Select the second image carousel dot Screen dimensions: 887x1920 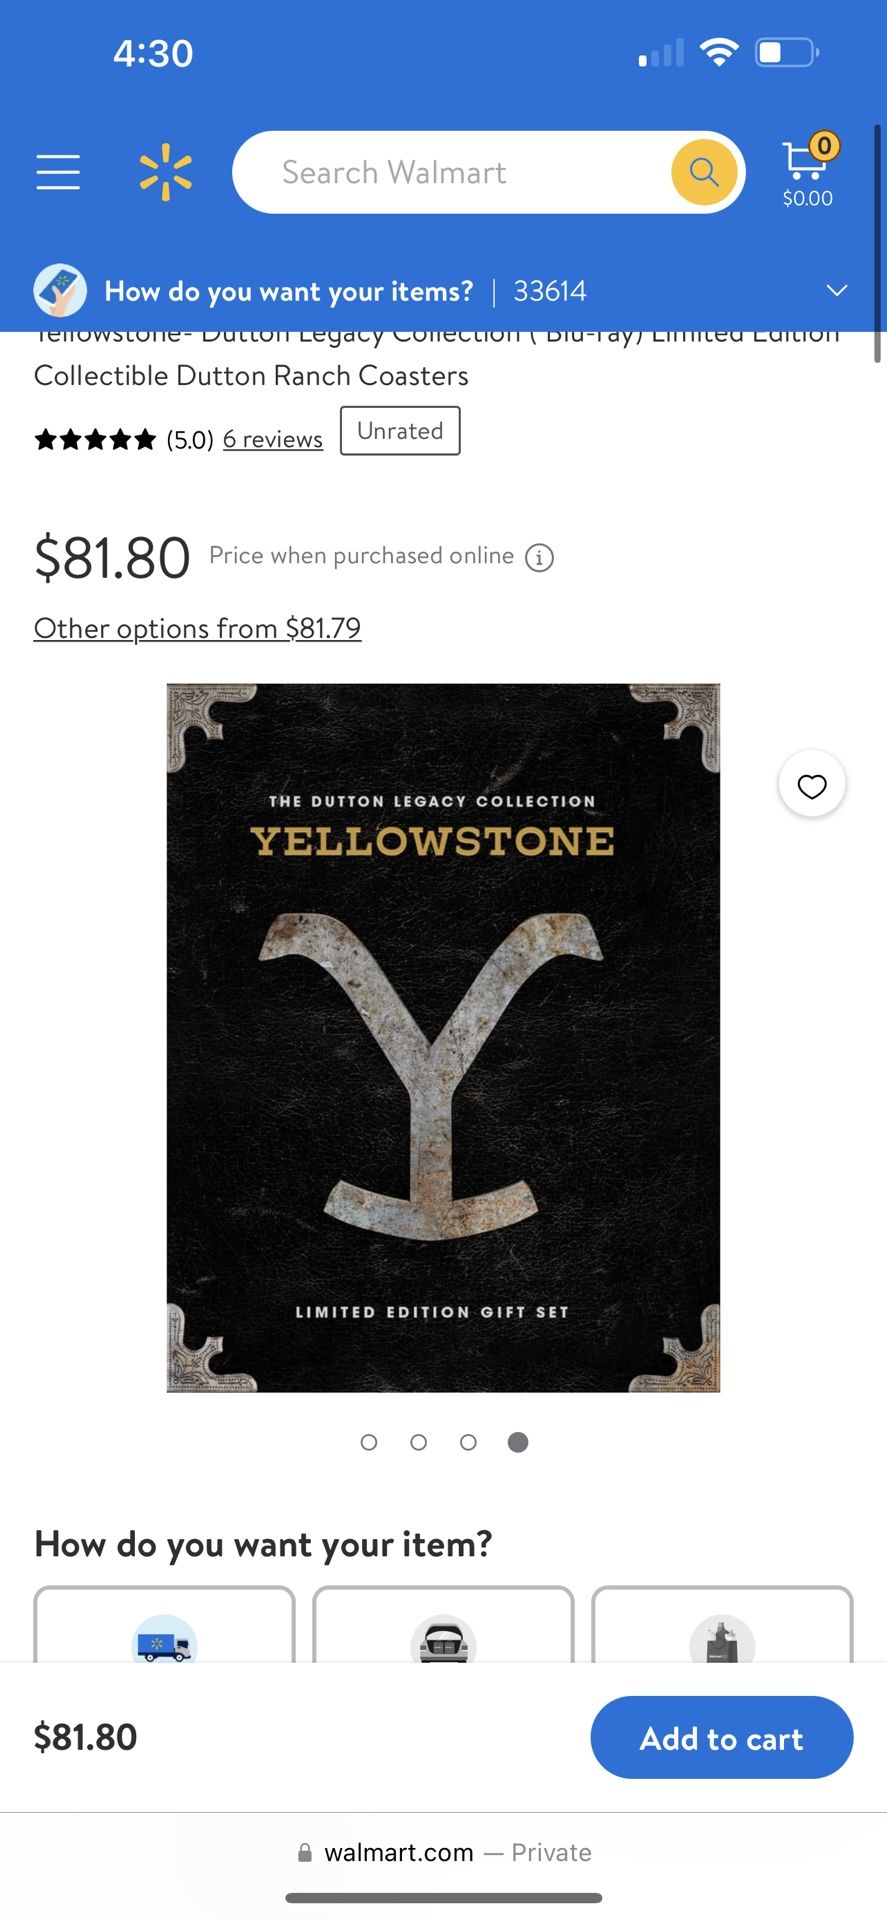[x=418, y=1442]
